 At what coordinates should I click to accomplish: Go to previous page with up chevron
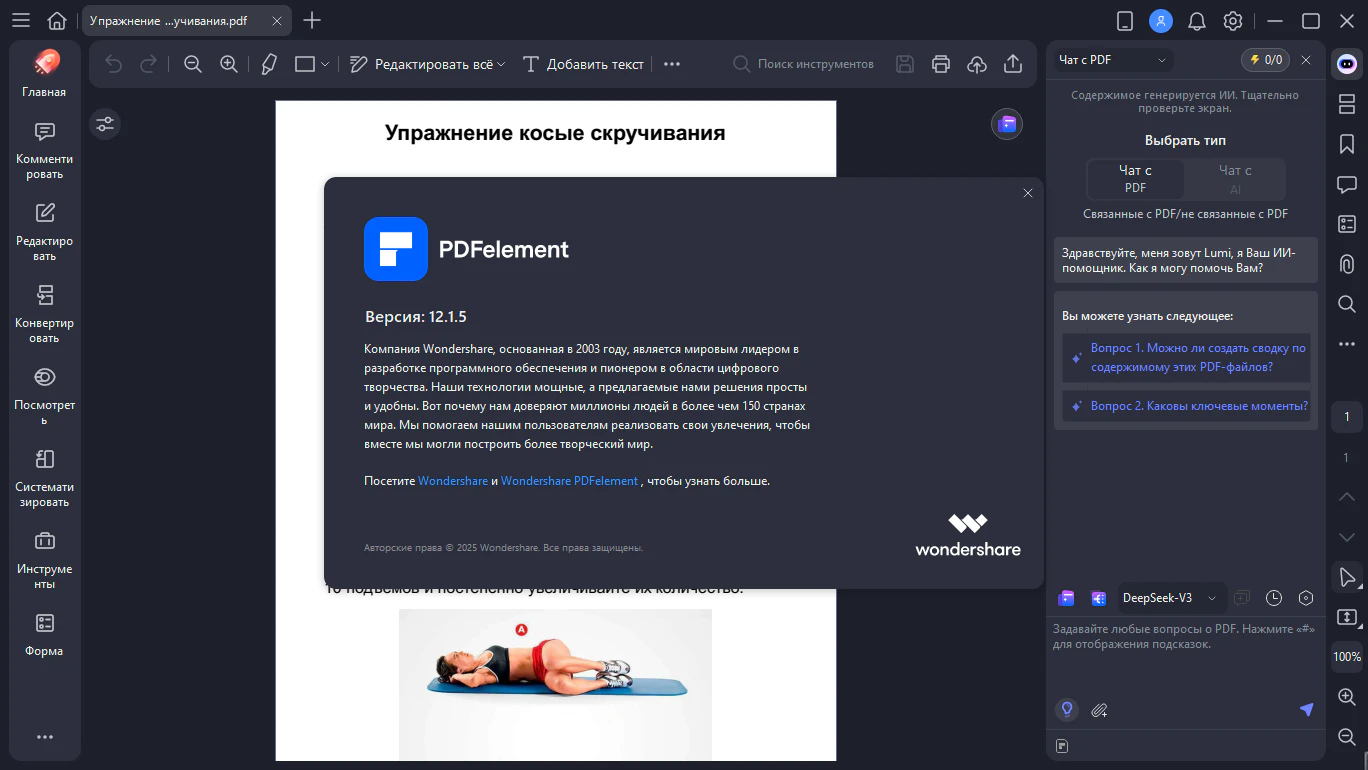click(1347, 497)
